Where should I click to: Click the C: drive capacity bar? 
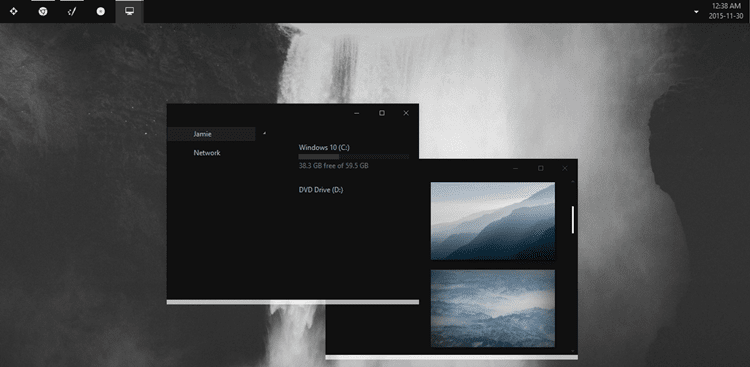point(353,156)
